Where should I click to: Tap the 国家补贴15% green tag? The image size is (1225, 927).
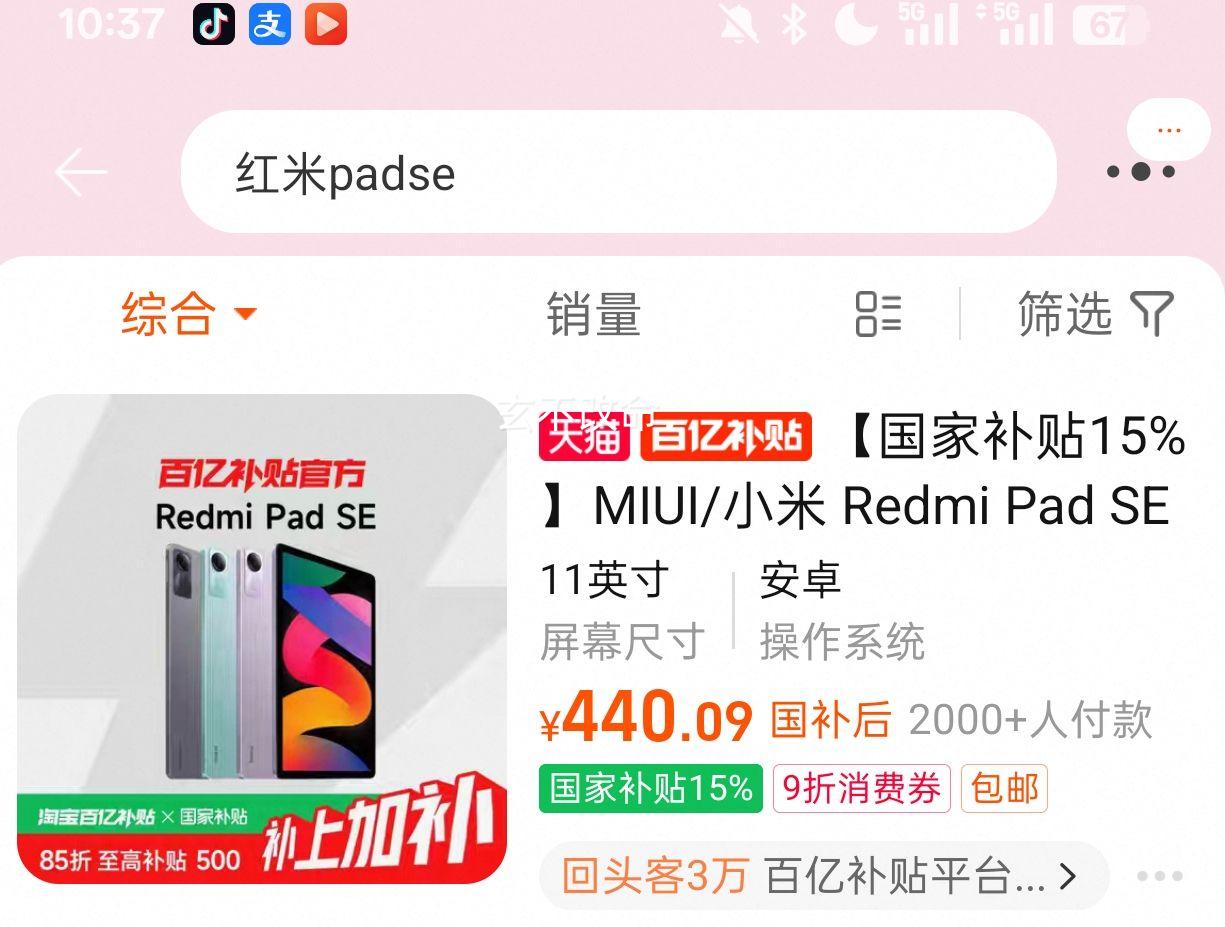point(651,789)
